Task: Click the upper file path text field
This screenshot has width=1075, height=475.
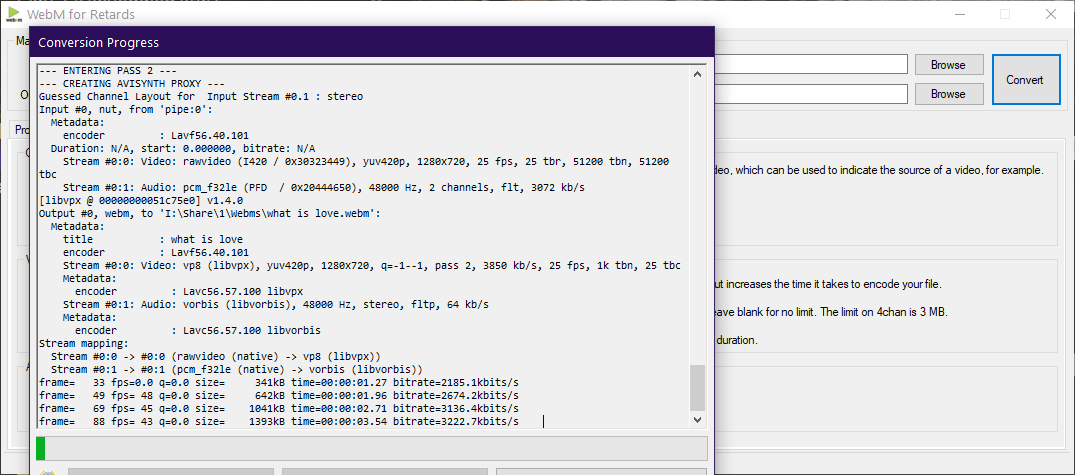Action: click(810, 65)
